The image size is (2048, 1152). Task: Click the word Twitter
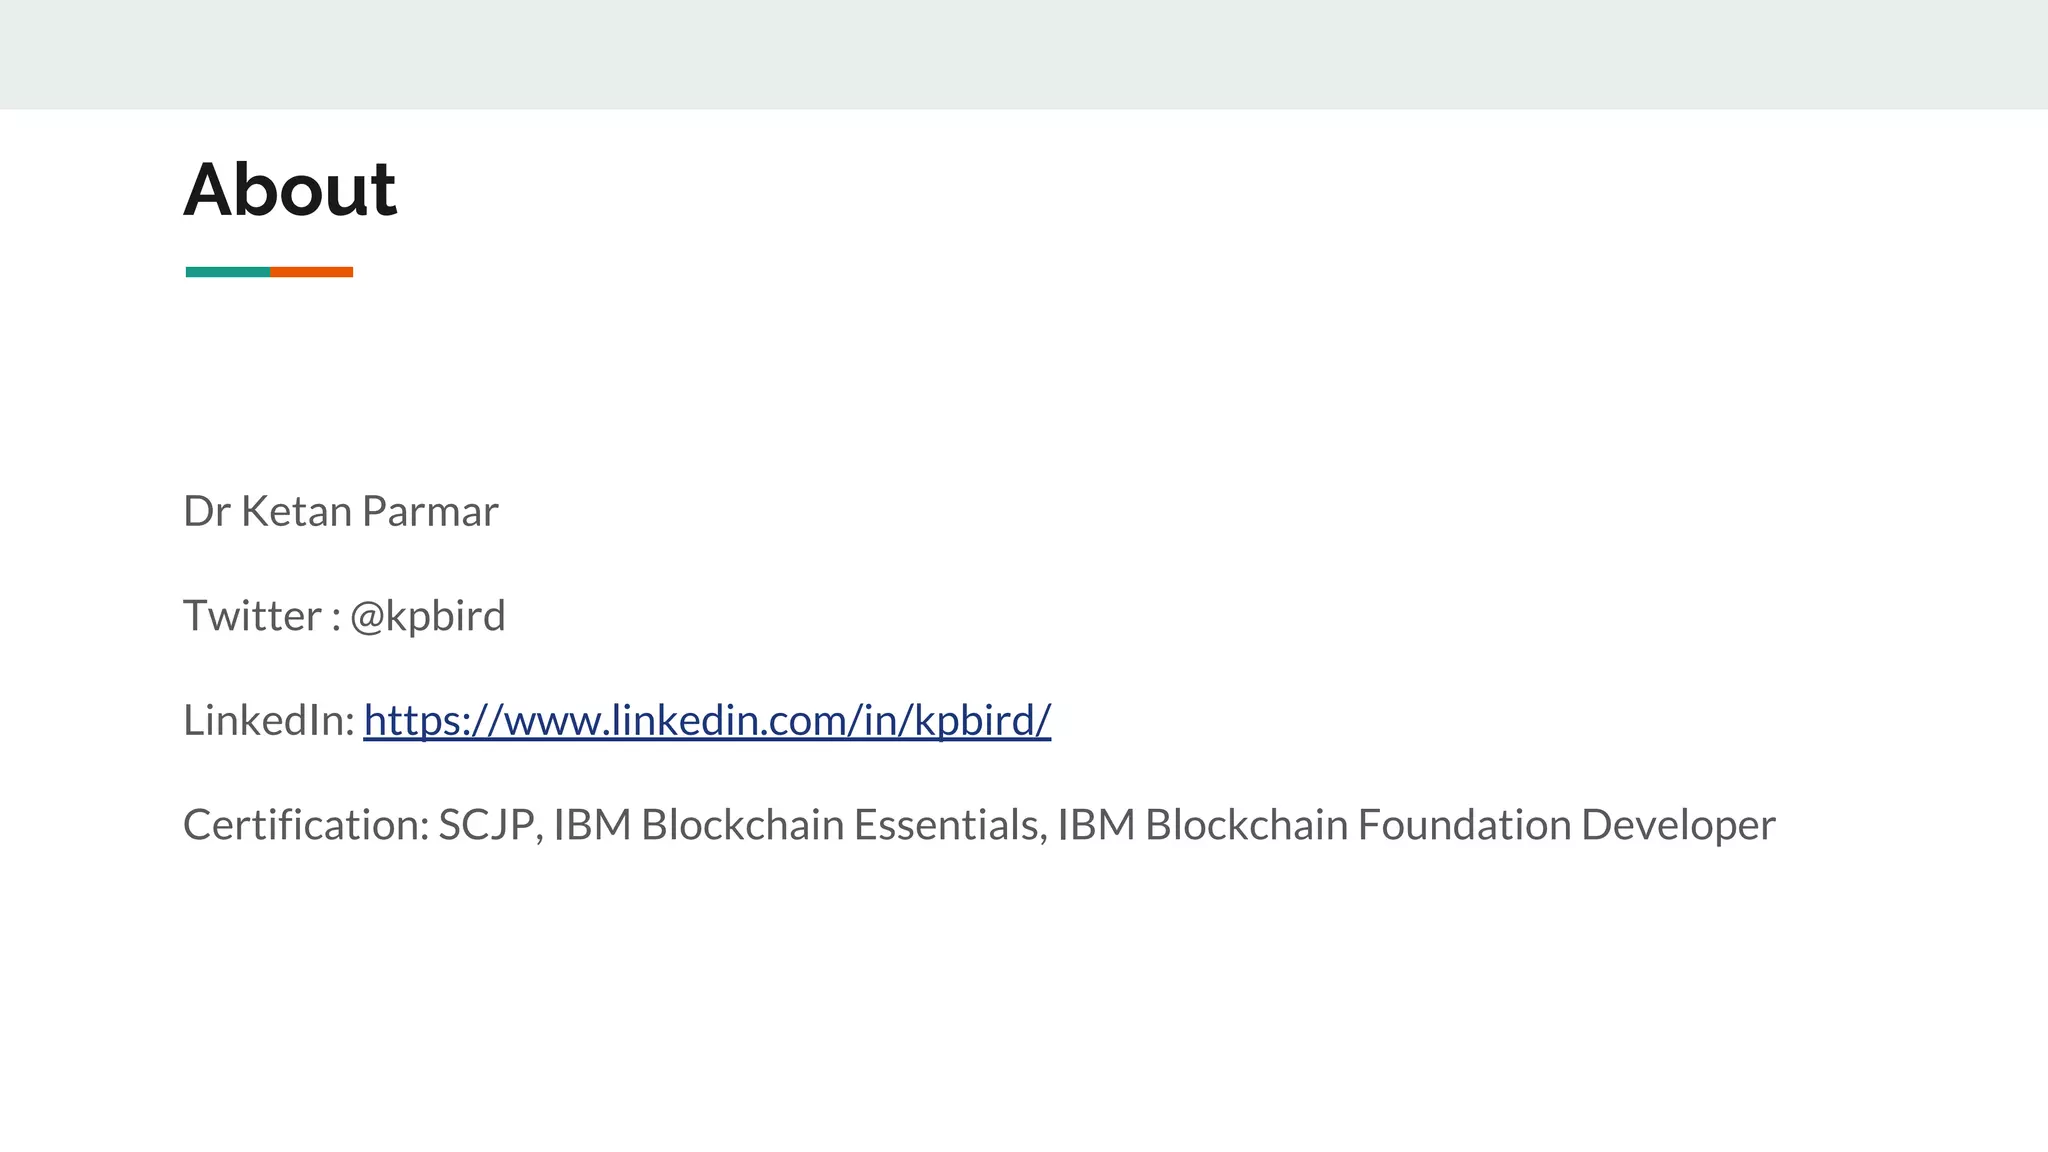pos(252,616)
